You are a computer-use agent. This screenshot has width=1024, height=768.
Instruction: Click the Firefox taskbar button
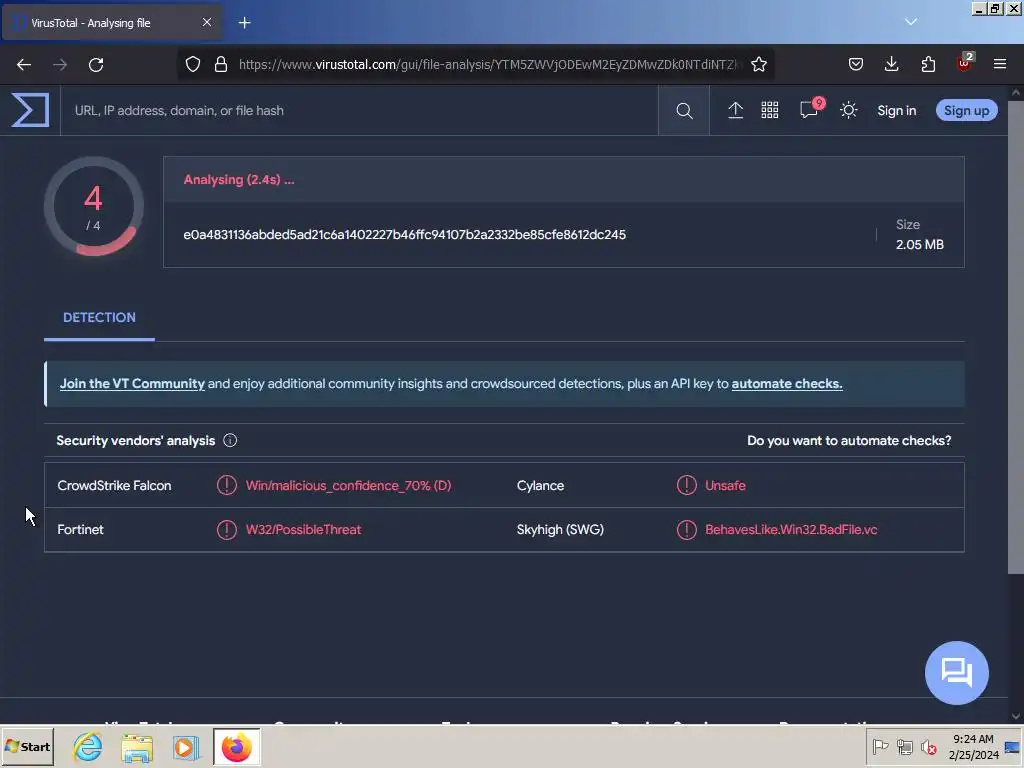[236, 746]
